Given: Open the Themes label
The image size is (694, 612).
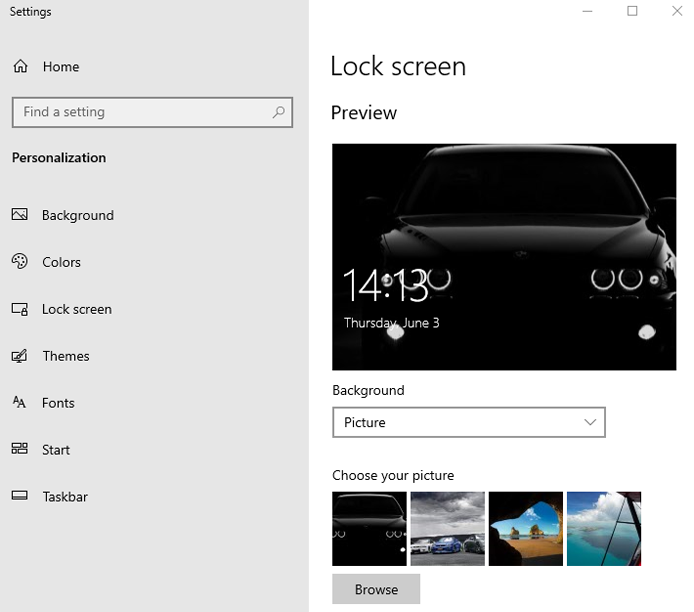Looking at the screenshot, I should coord(66,356).
